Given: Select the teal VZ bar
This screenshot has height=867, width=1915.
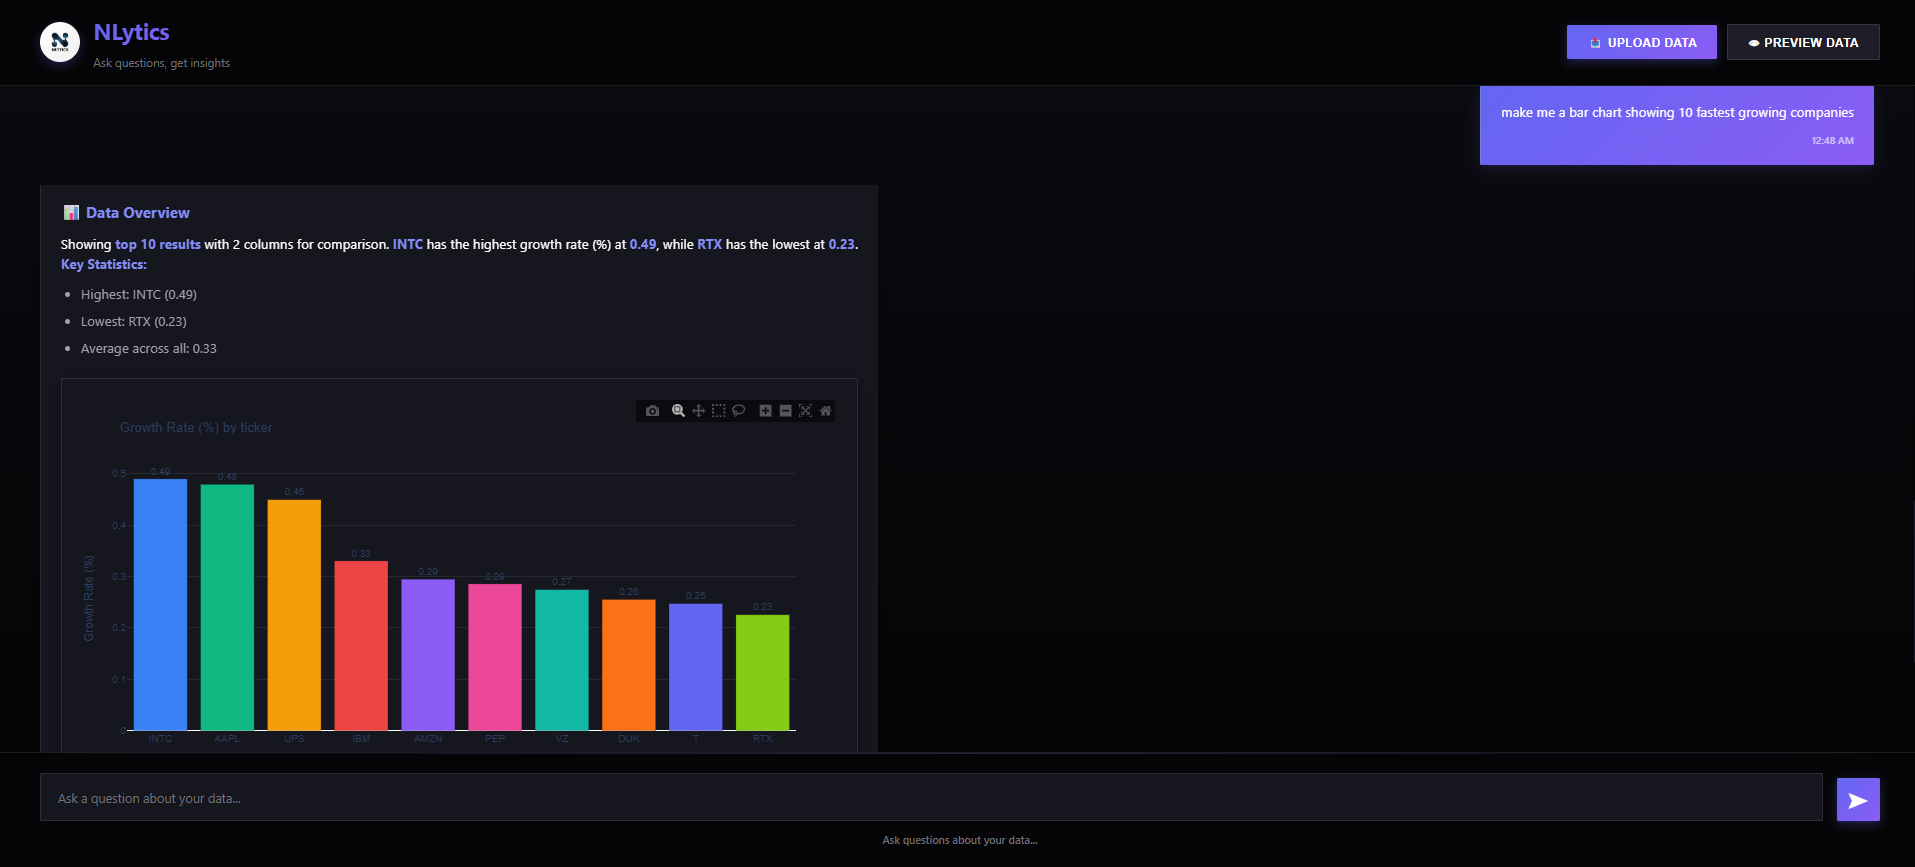Looking at the screenshot, I should pos(562,660).
